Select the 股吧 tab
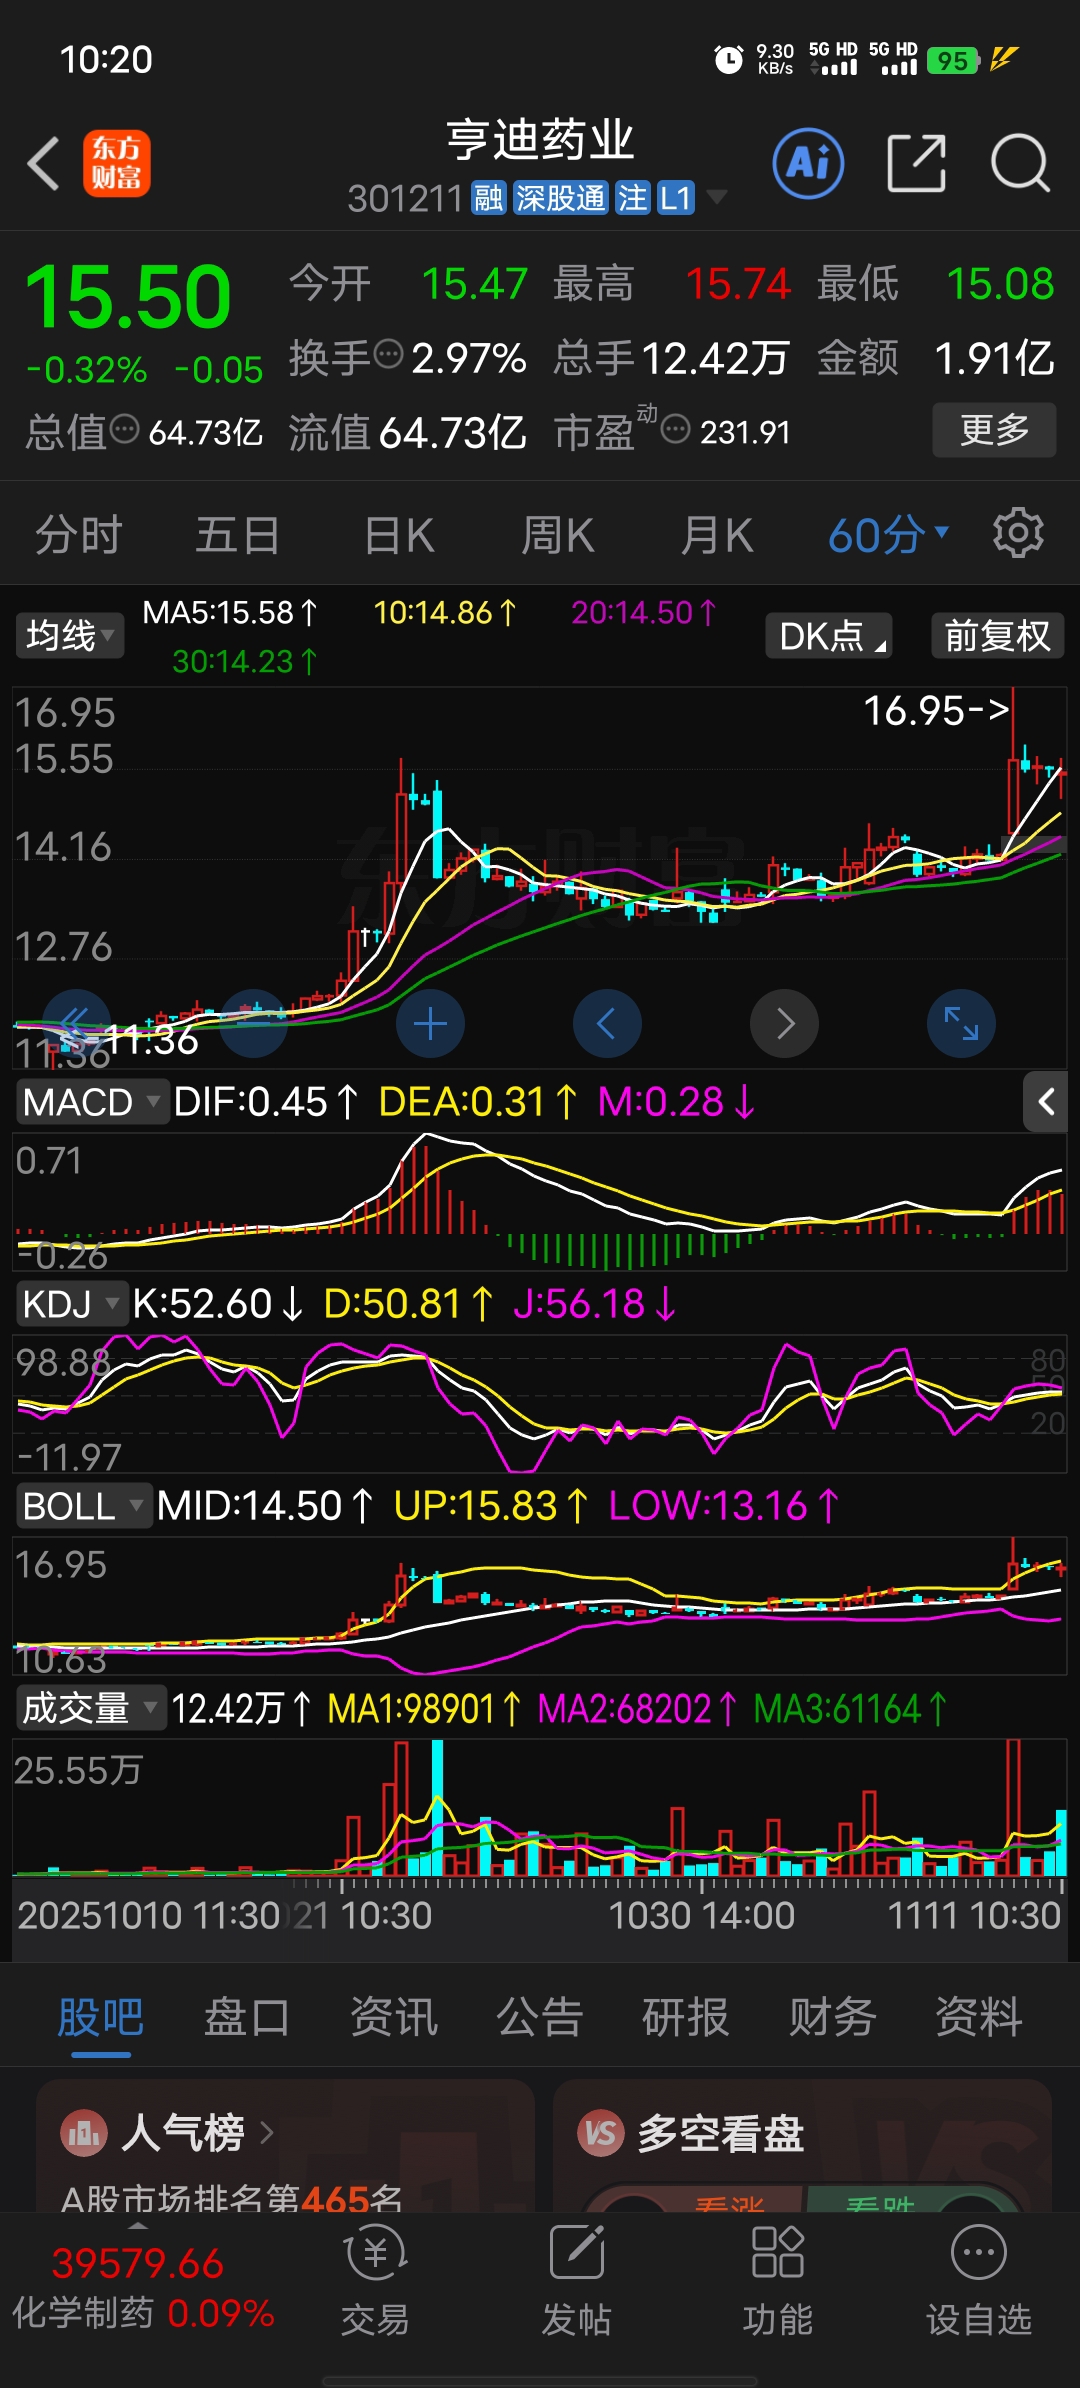The width and height of the screenshot is (1080, 2388). coord(101,2016)
